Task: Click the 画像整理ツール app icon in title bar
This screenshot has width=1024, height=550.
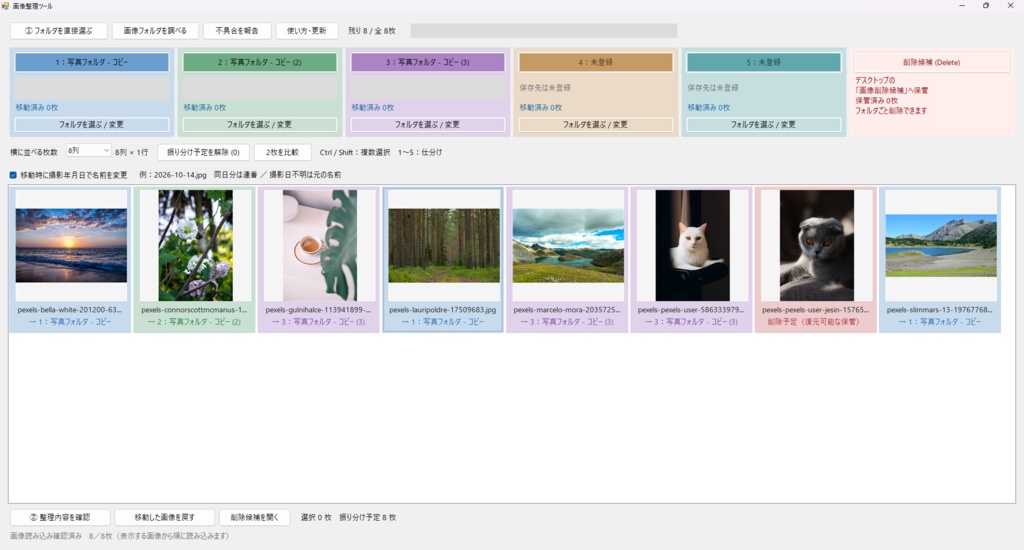Action: click(6, 6)
